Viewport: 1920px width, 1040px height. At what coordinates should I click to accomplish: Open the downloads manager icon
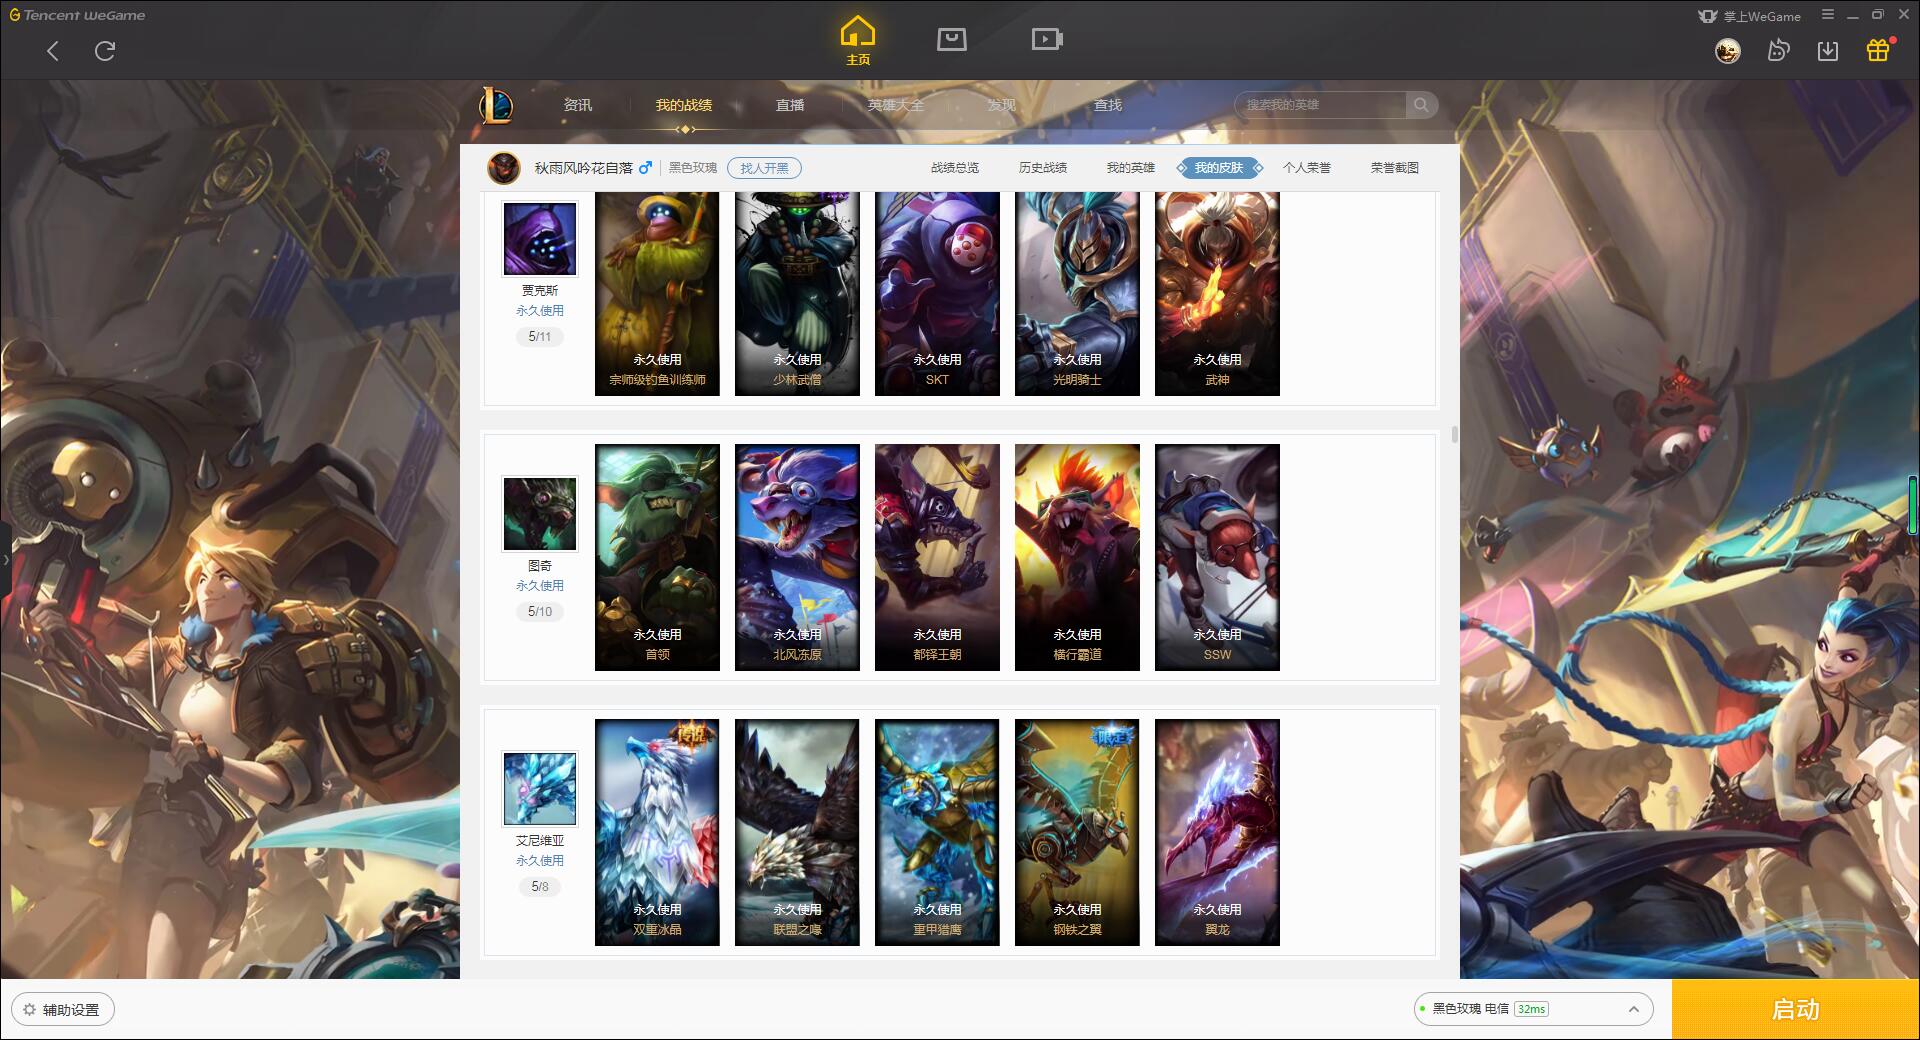click(x=1828, y=51)
